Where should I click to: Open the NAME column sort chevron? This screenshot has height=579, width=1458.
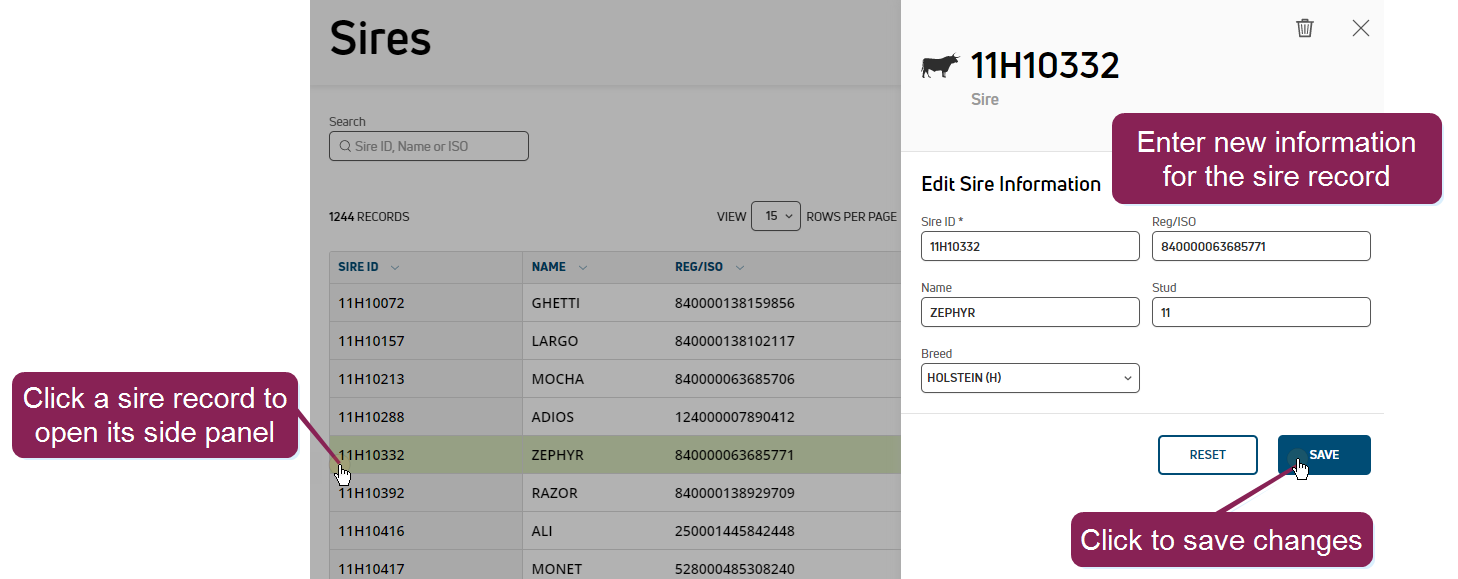click(583, 267)
